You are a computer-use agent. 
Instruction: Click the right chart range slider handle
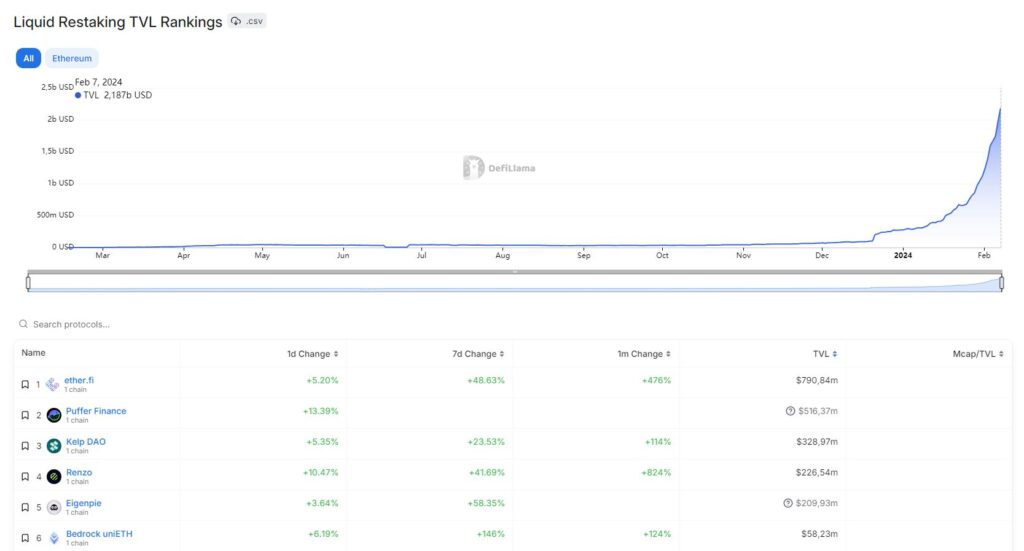point(1001,283)
